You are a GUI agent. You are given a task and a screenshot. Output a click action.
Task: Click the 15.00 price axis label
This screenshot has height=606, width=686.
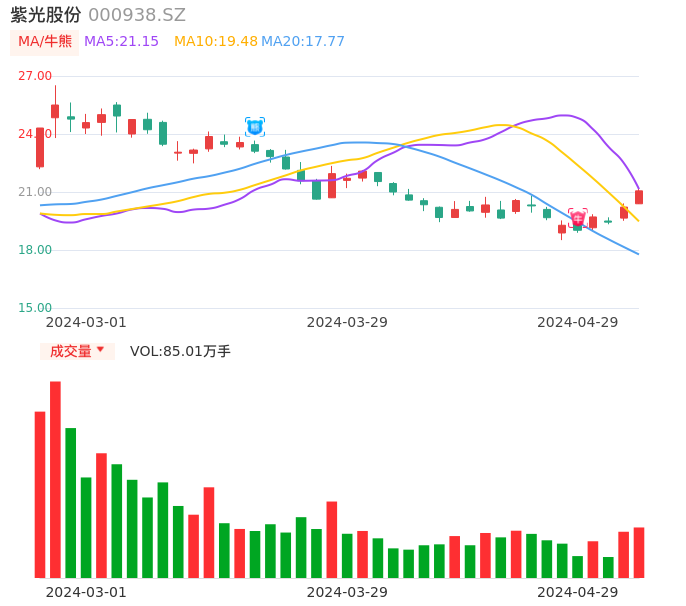click(x=35, y=308)
